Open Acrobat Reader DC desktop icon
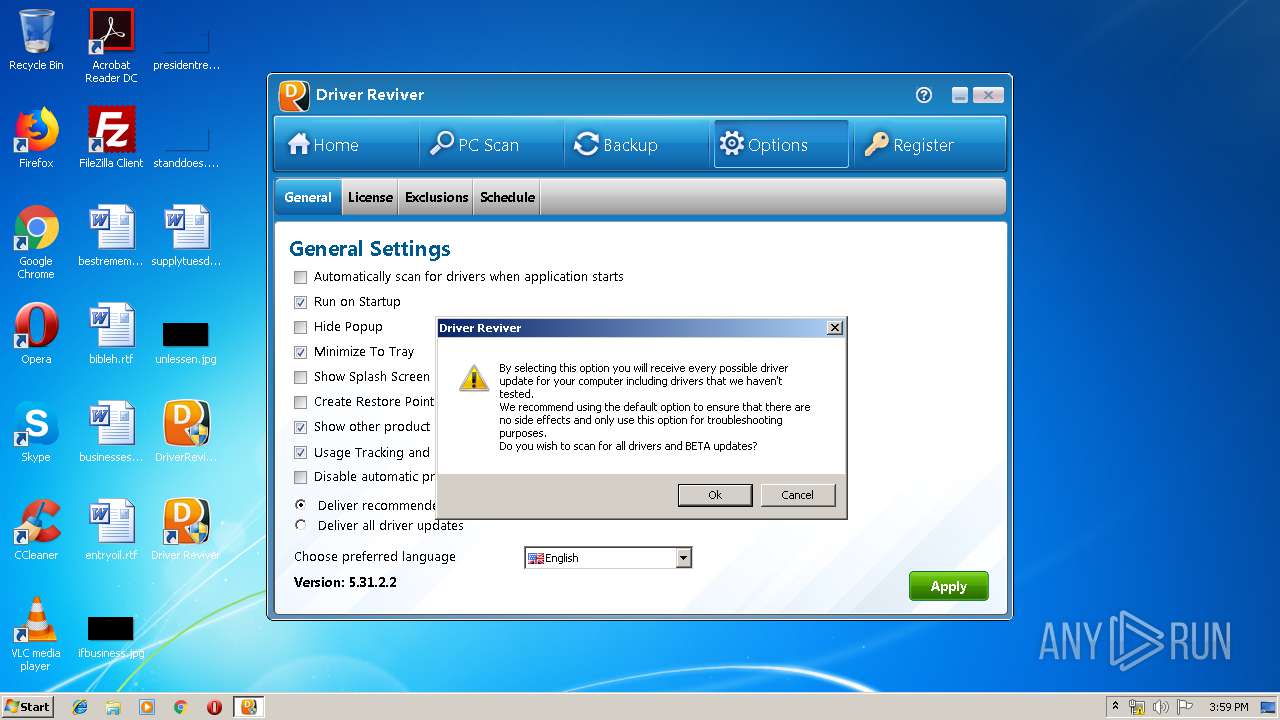 coord(111,45)
